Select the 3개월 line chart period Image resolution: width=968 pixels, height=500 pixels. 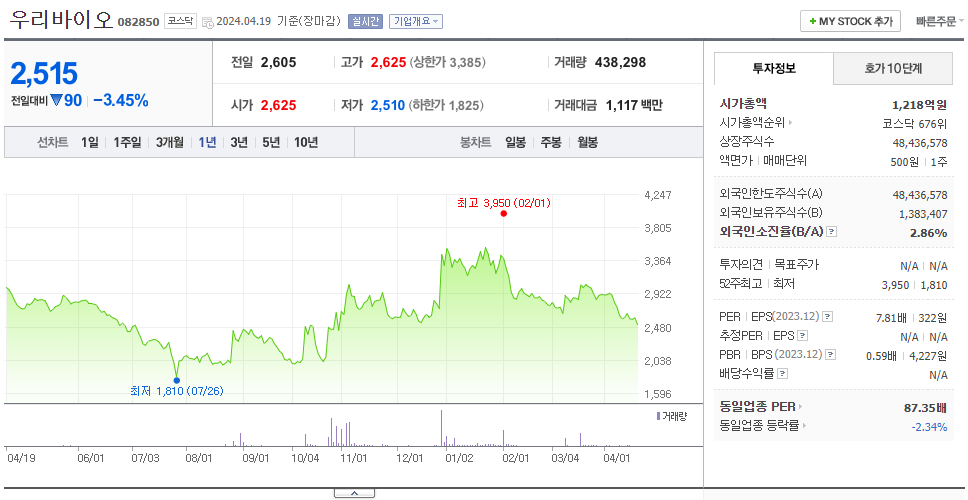click(170, 143)
